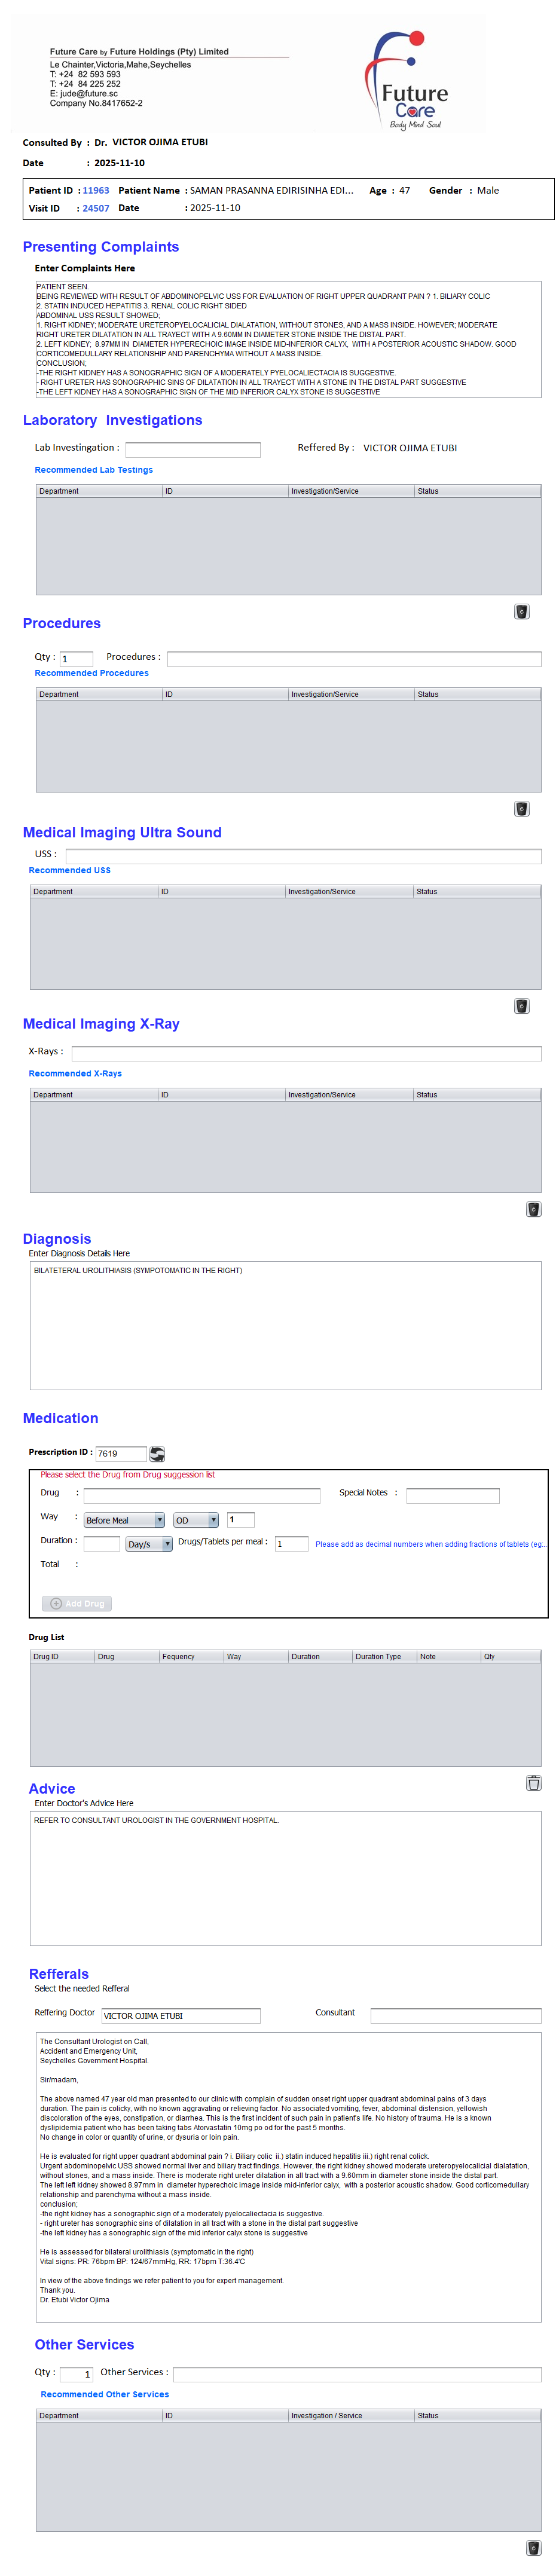Screen dimensions: 556x2576
Task: Open the Day/s duration type dropdown
Action: coord(149,1543)
